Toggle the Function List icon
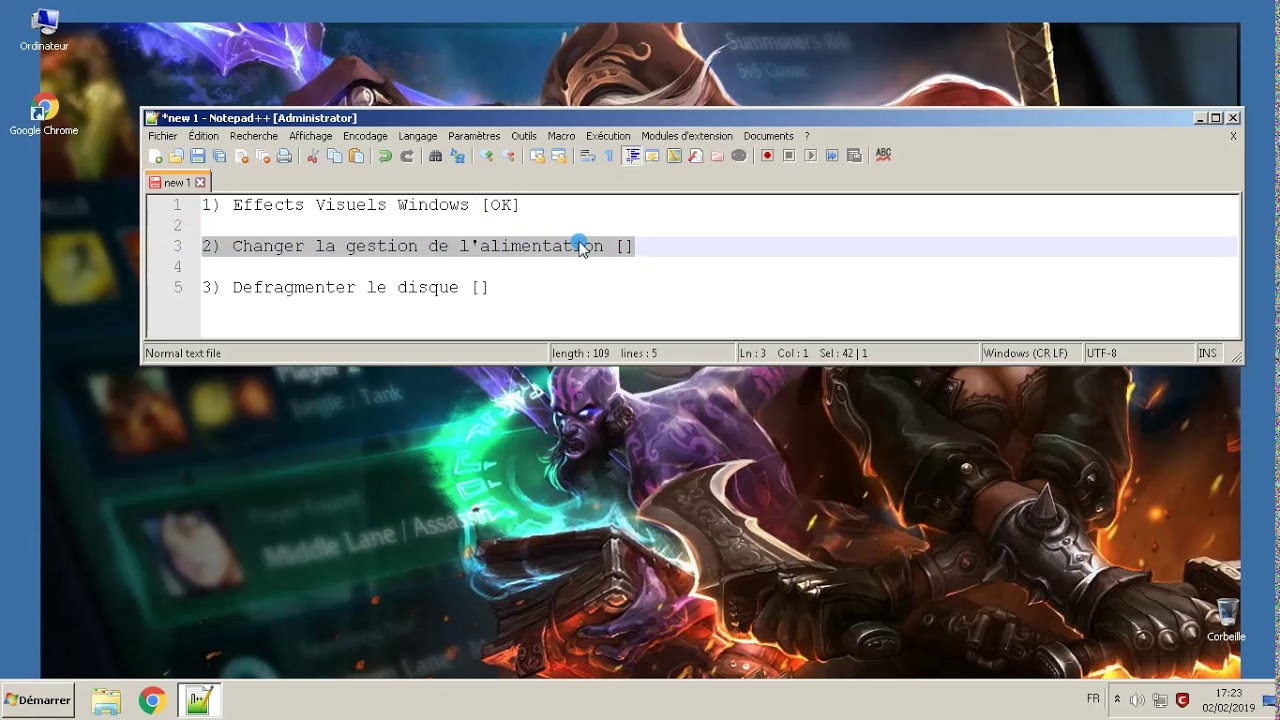Viewport: 1280px width, 720px height. point(696,156)
